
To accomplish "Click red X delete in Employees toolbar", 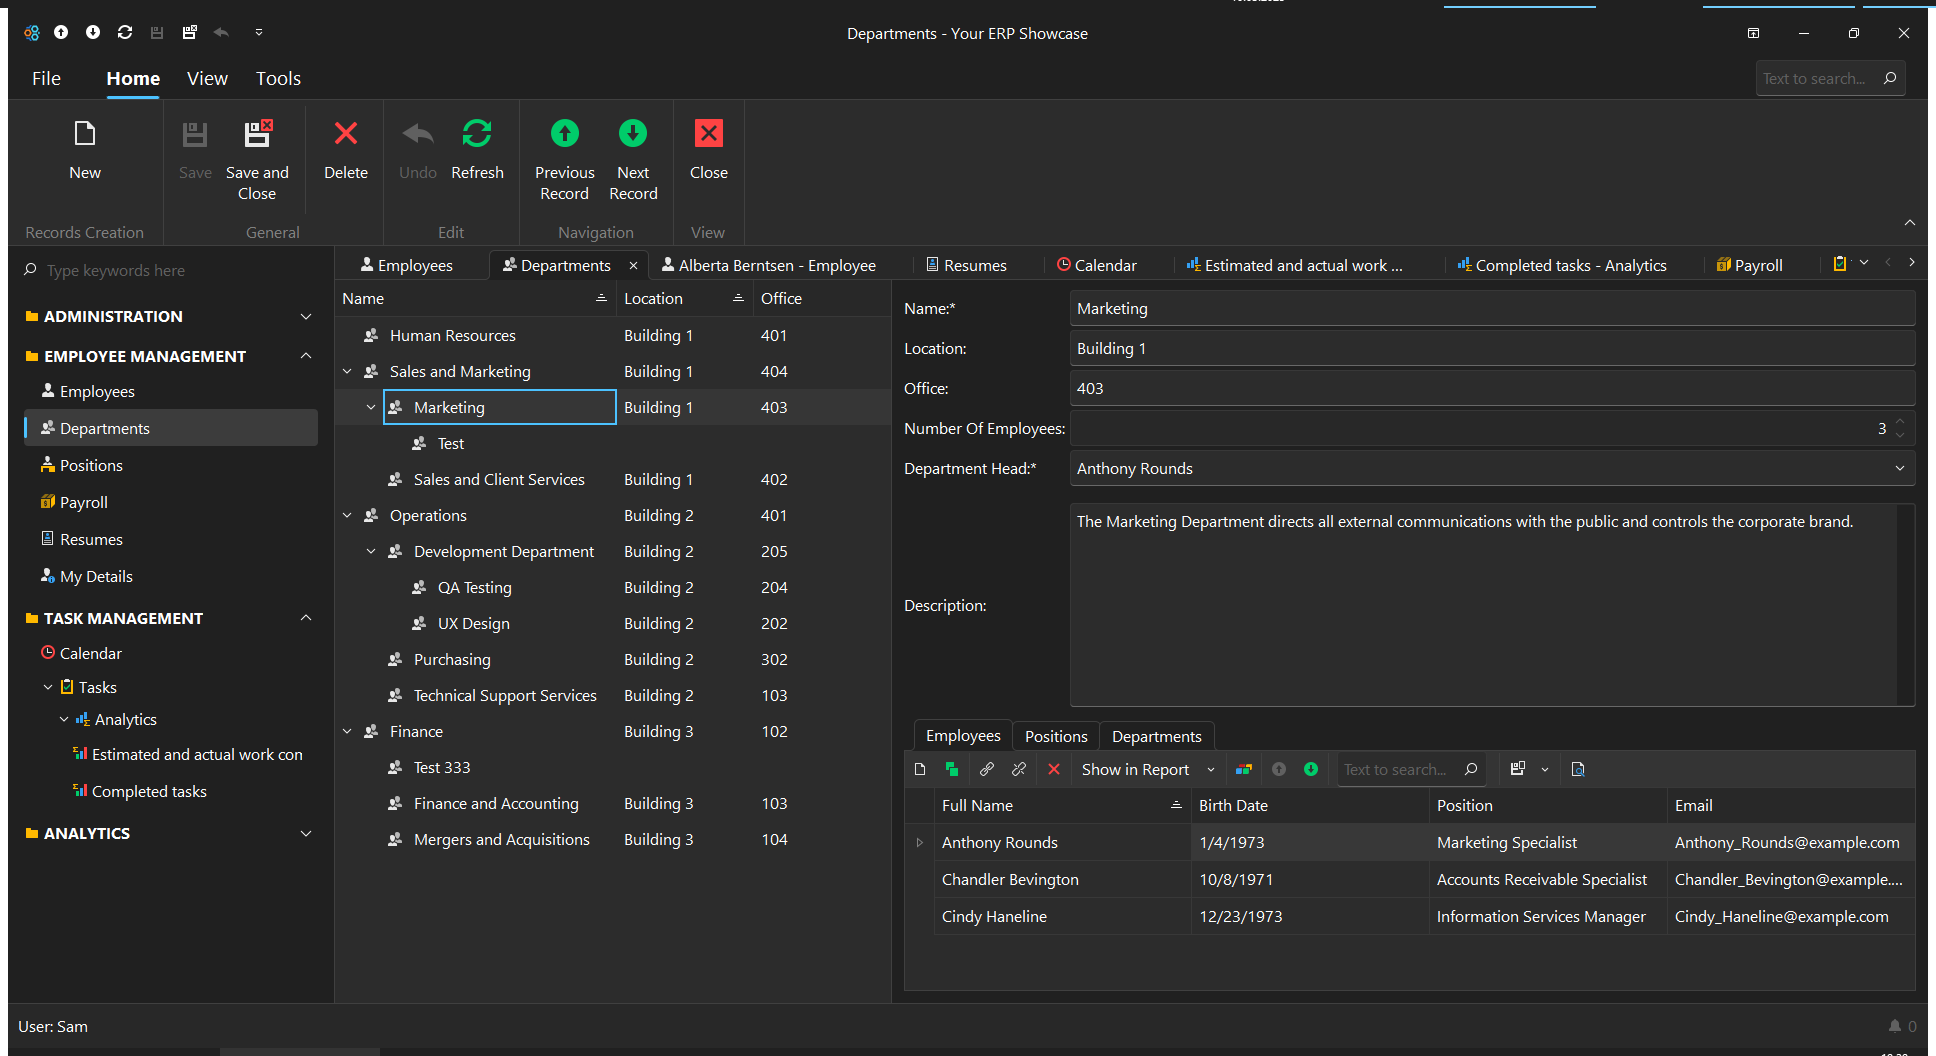I will [1054, 769].
